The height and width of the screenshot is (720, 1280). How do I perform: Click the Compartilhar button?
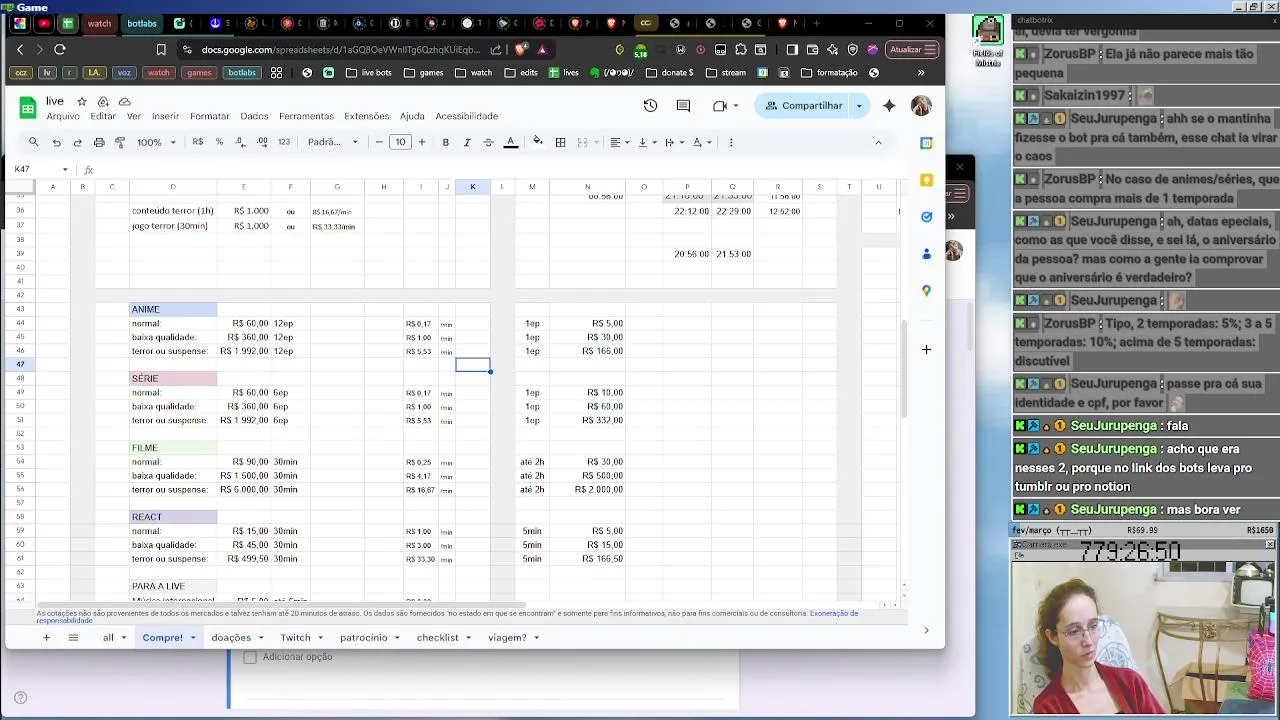pos(803,106)
